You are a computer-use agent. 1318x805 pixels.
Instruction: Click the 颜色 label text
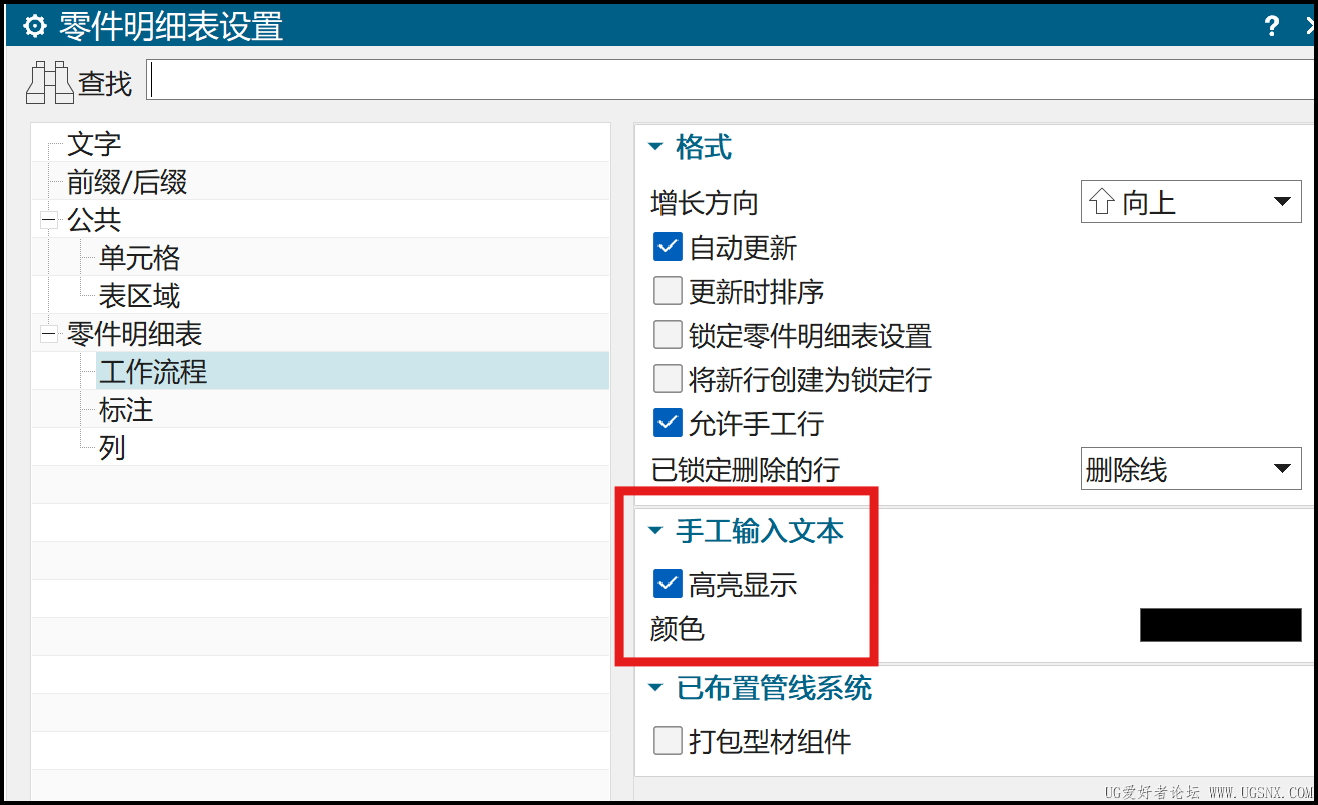click(x=677, y=628)
